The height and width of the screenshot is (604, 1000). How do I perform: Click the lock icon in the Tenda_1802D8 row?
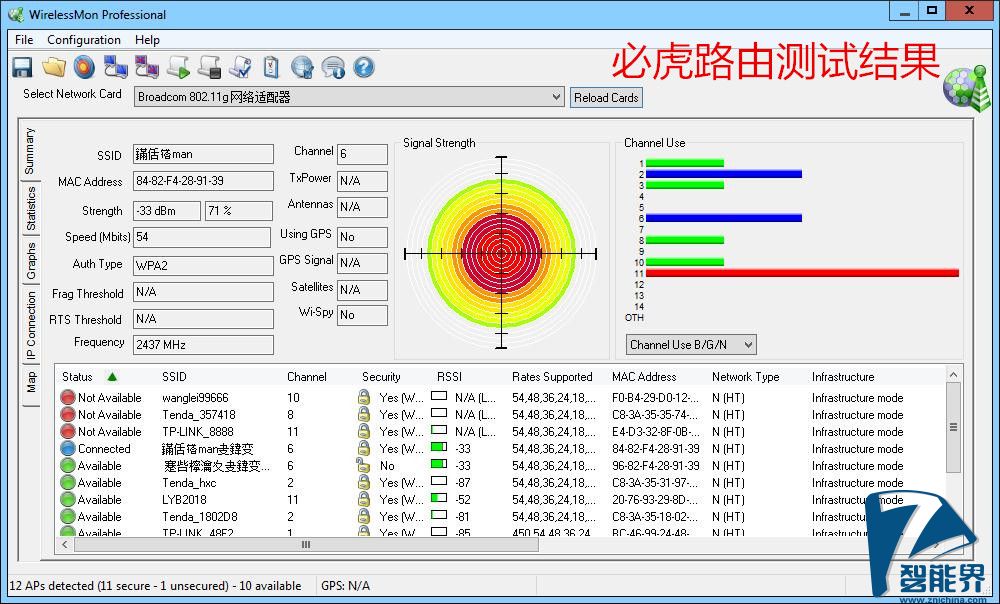364,517
